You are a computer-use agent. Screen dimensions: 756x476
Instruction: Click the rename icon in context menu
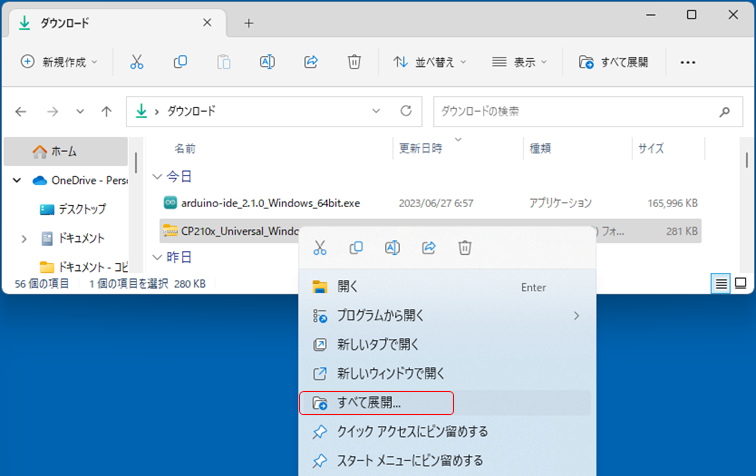(393, 247)
